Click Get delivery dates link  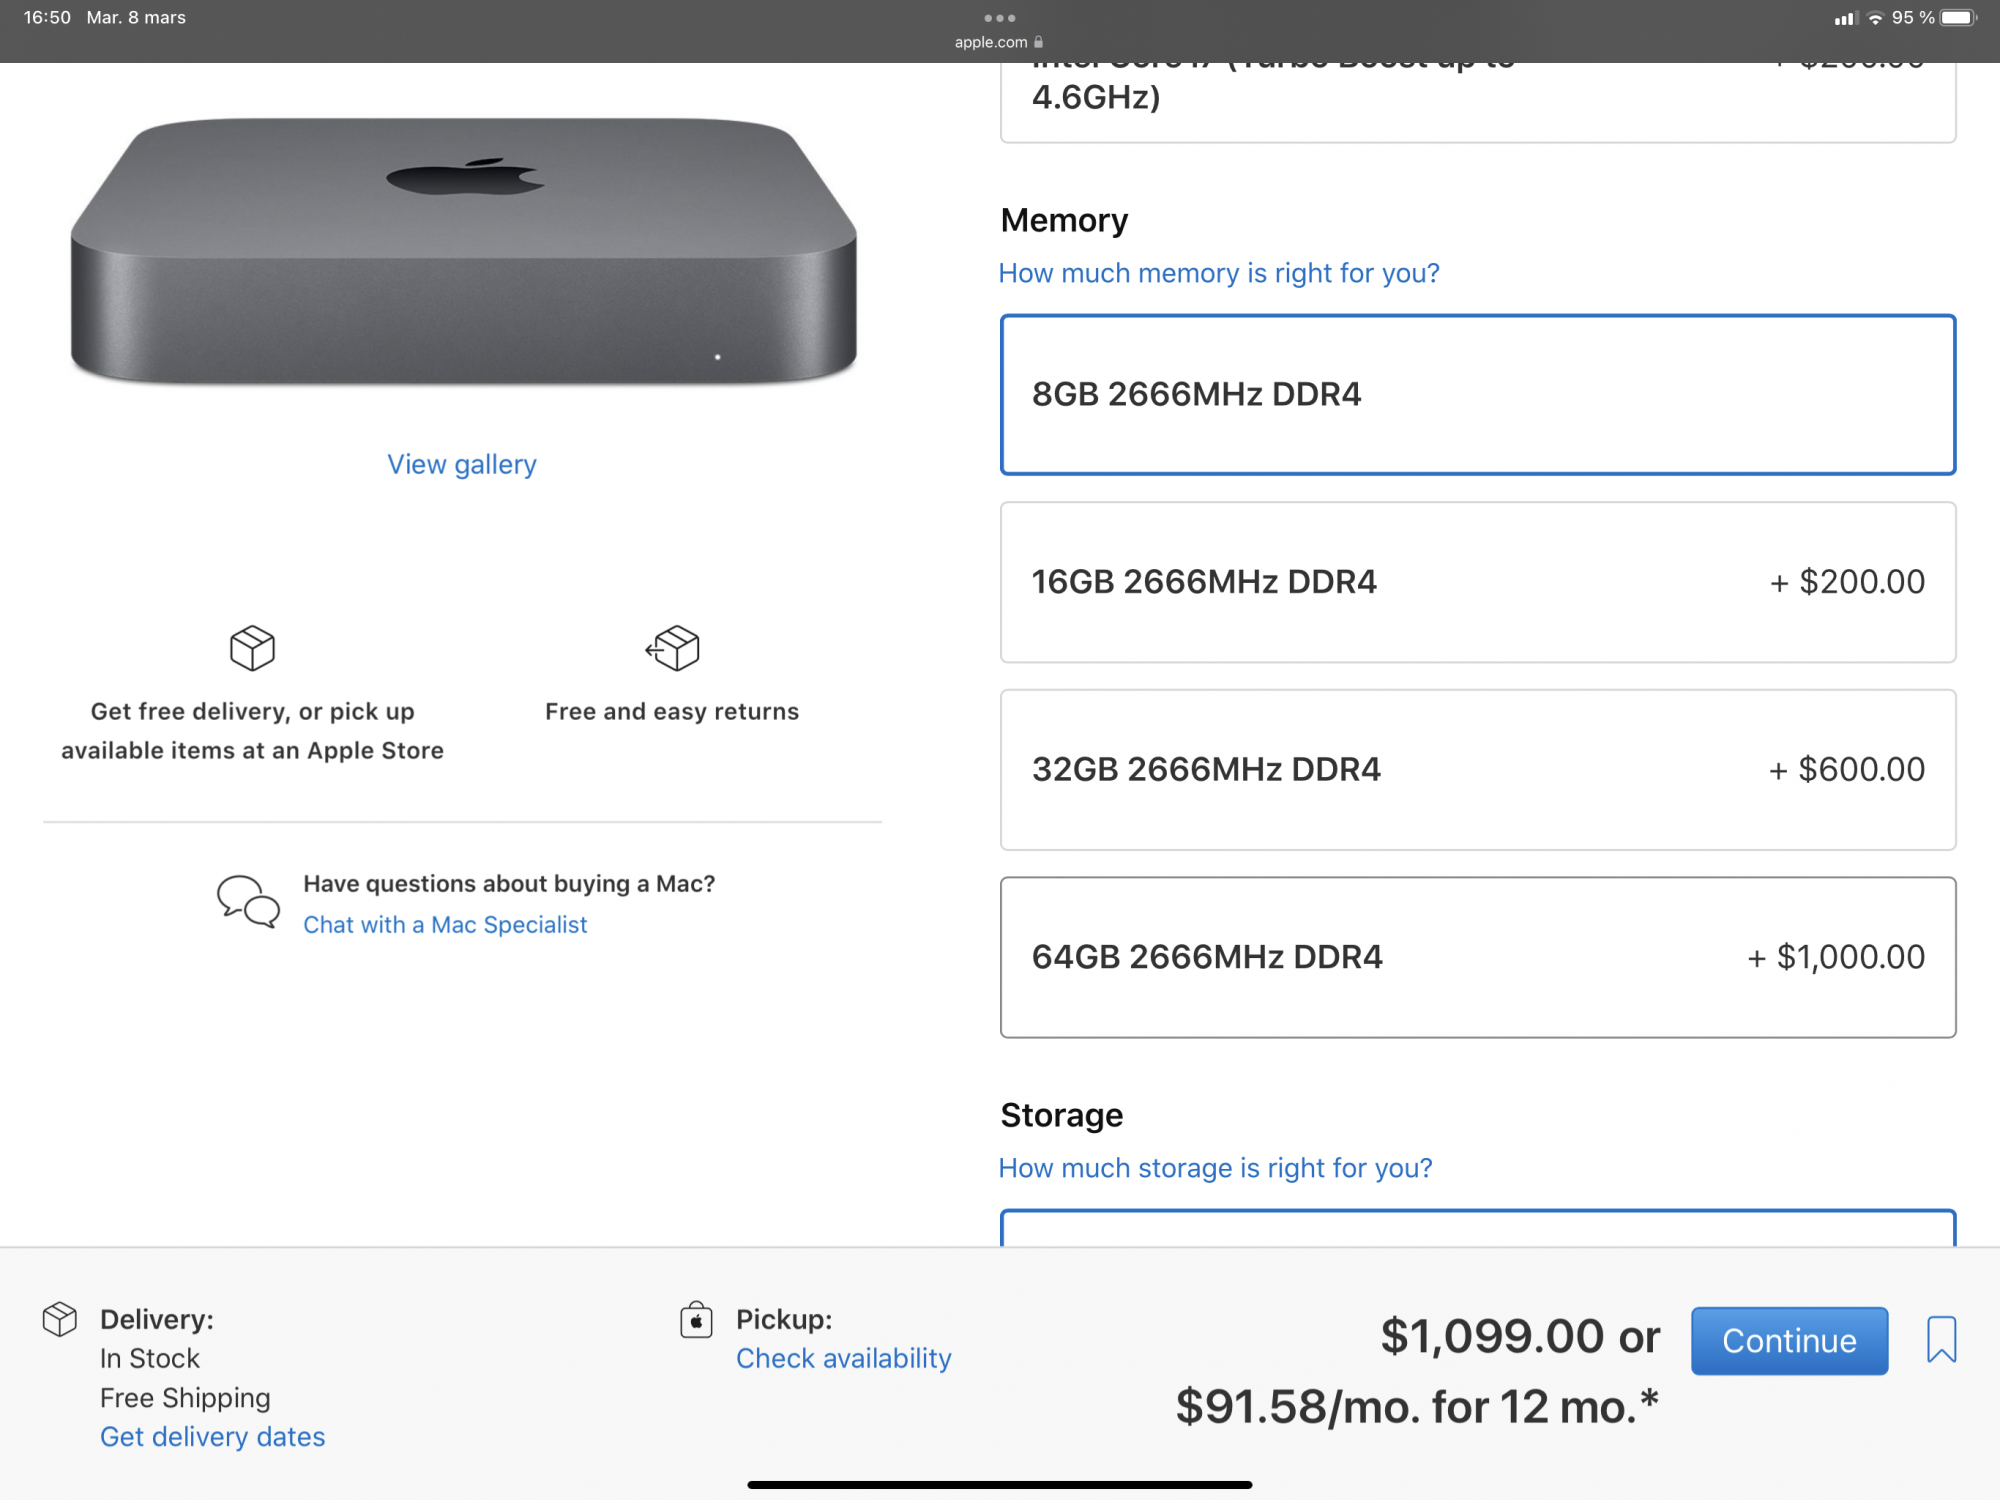click(x=212, y=1437)
